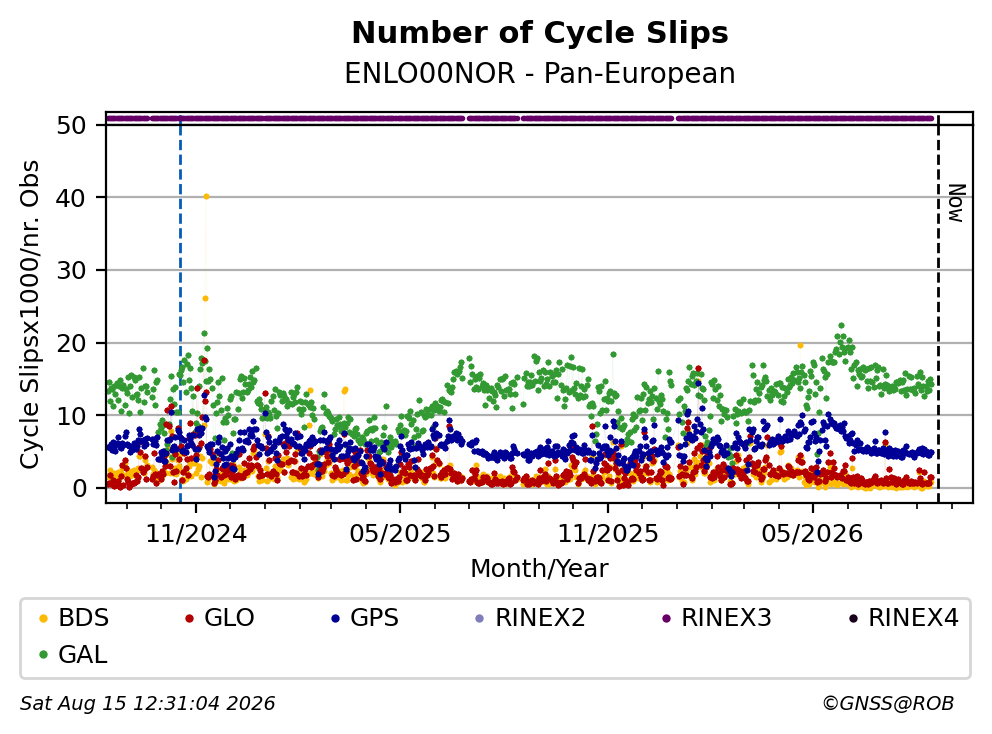Click the black dashed 'Now' vertical line
992x734 pixels.
938,310
